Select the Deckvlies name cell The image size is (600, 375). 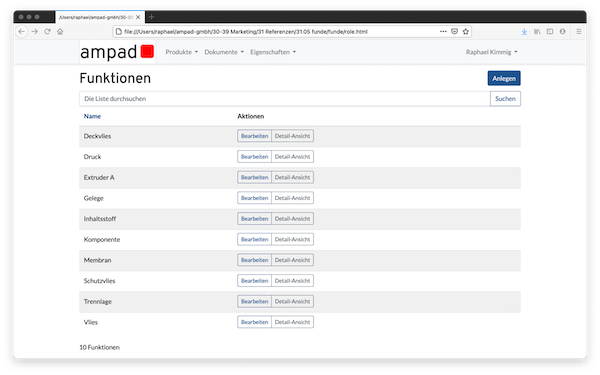pos(97,136)
